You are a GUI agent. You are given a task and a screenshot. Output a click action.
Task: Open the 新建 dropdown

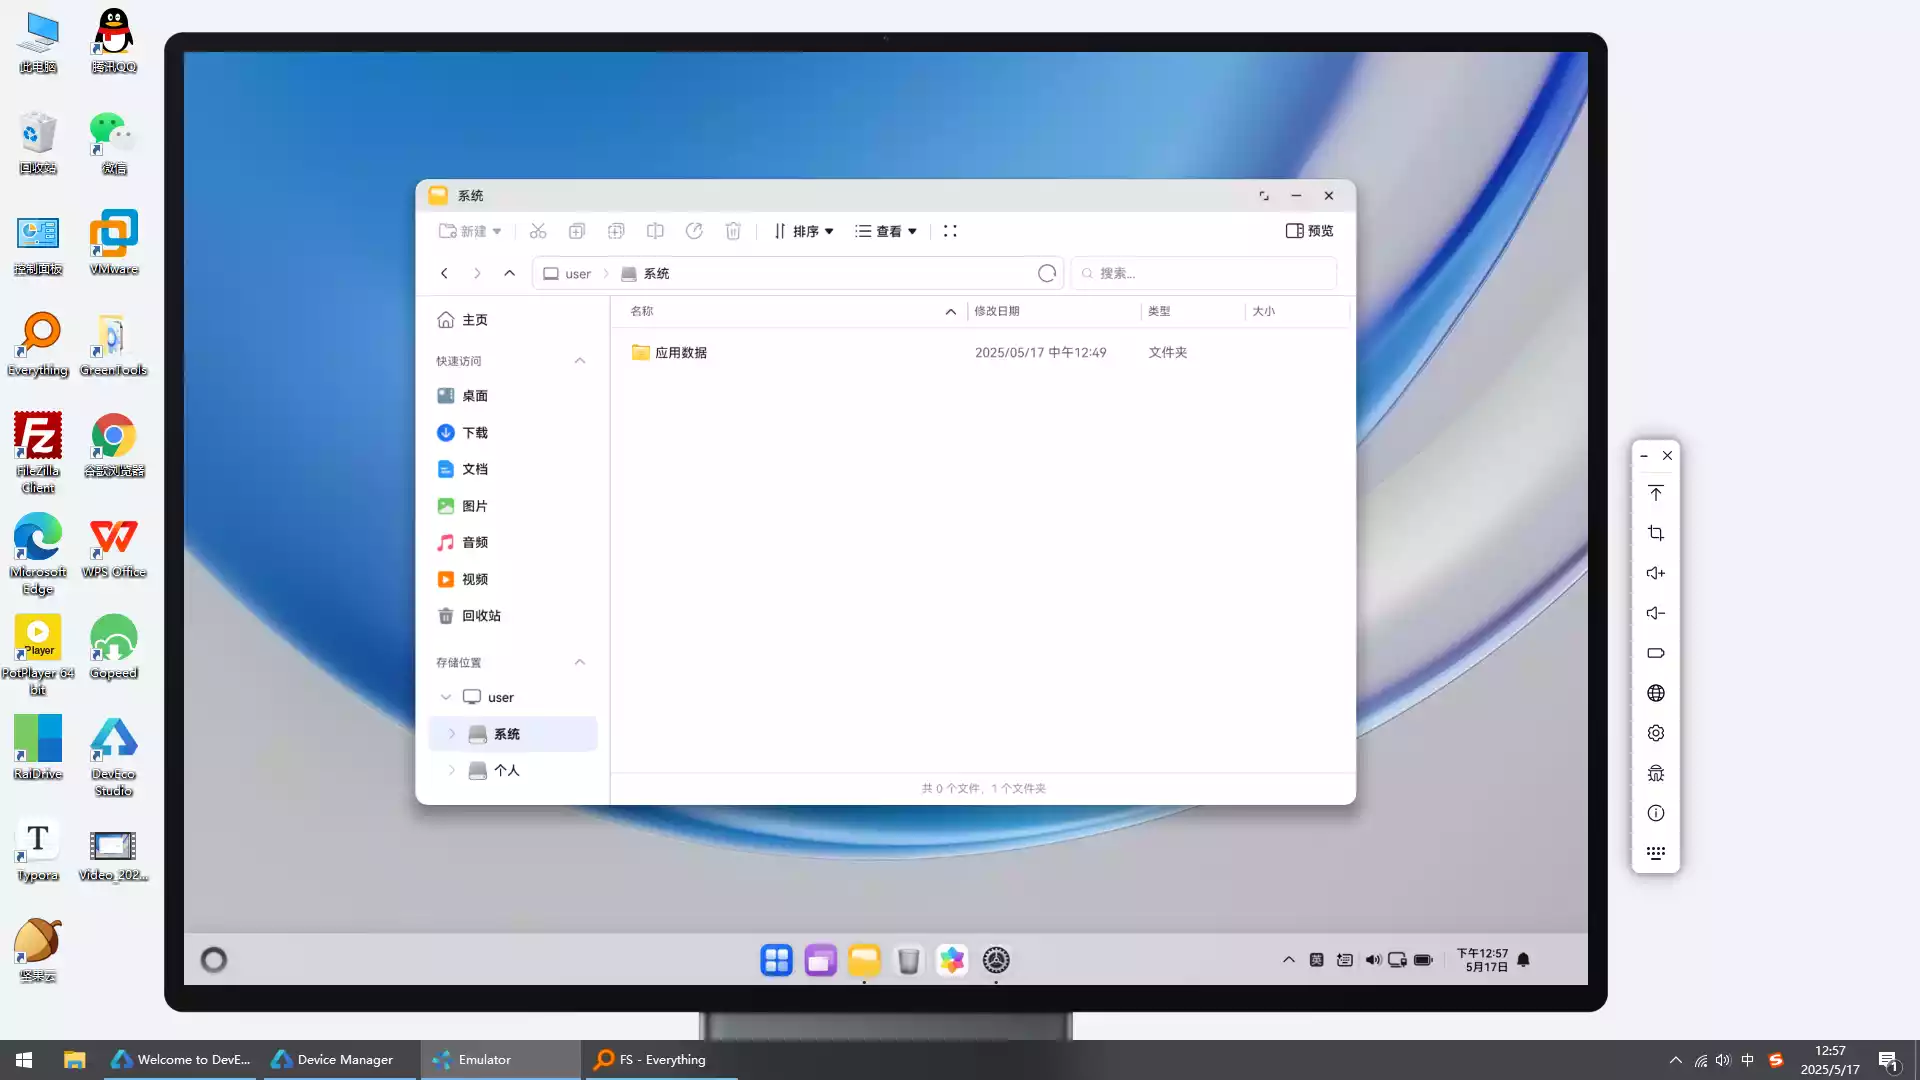coord(470,231)
